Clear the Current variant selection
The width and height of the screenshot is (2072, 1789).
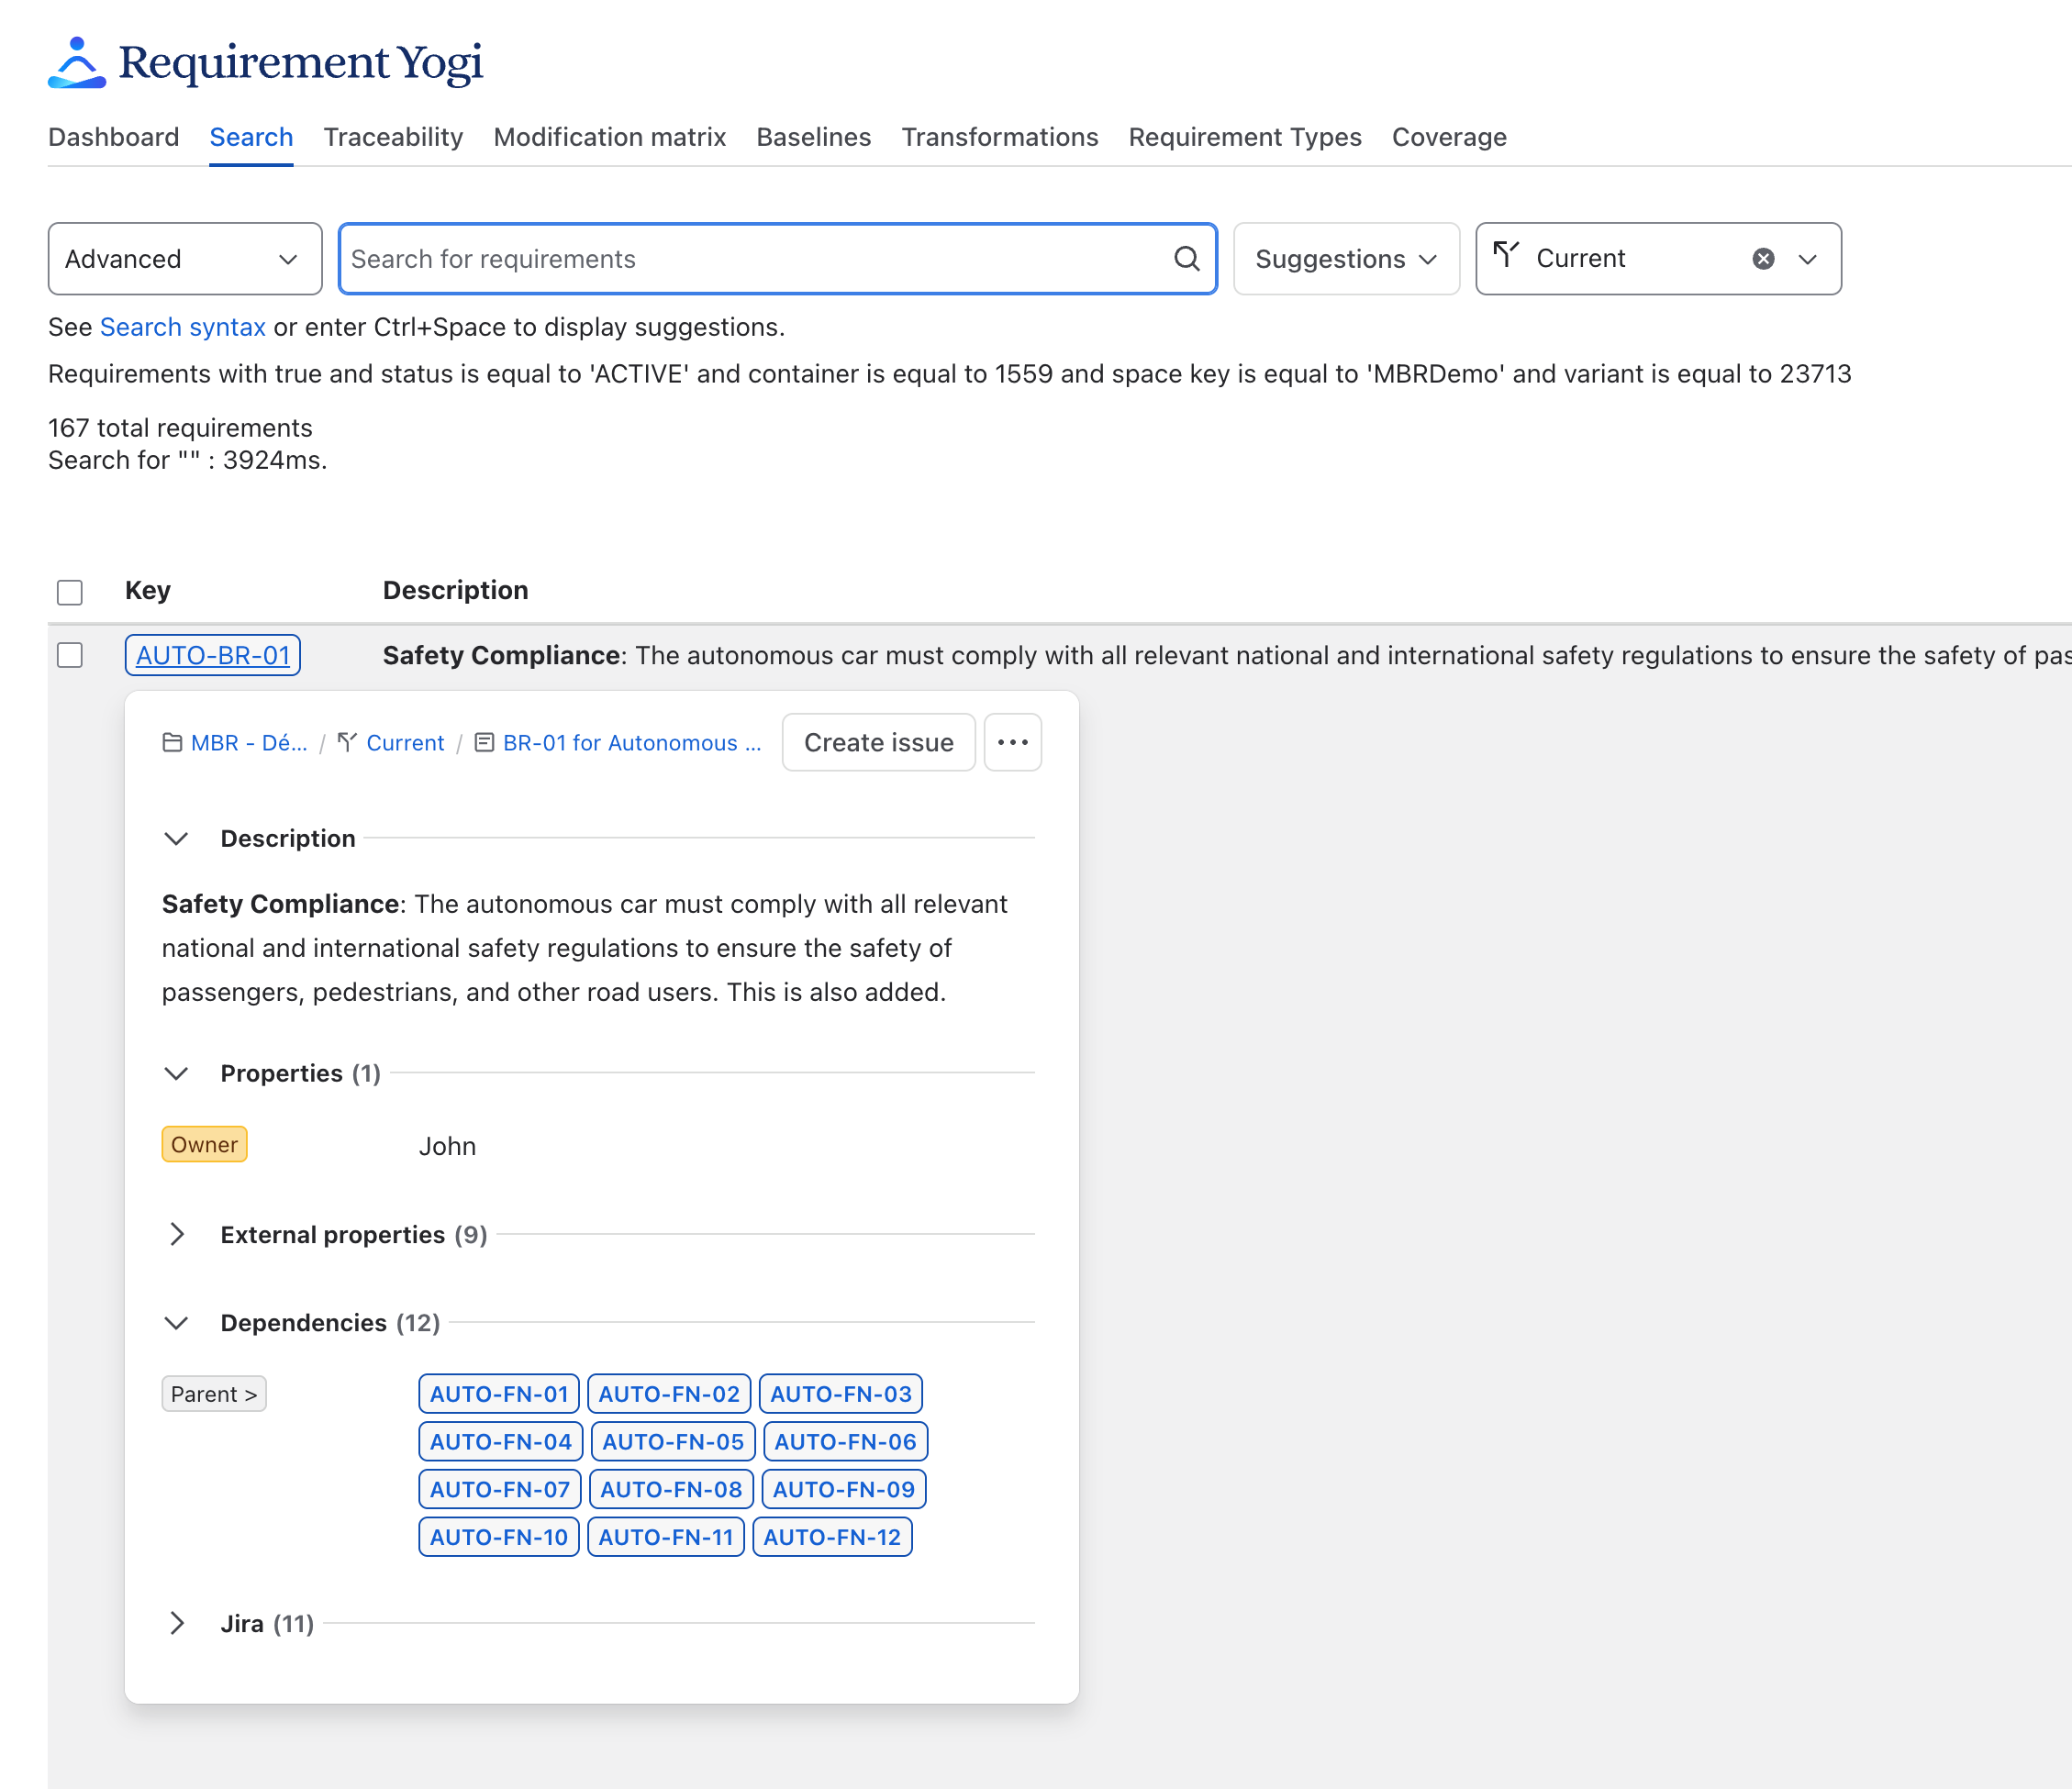[1763, 259]
